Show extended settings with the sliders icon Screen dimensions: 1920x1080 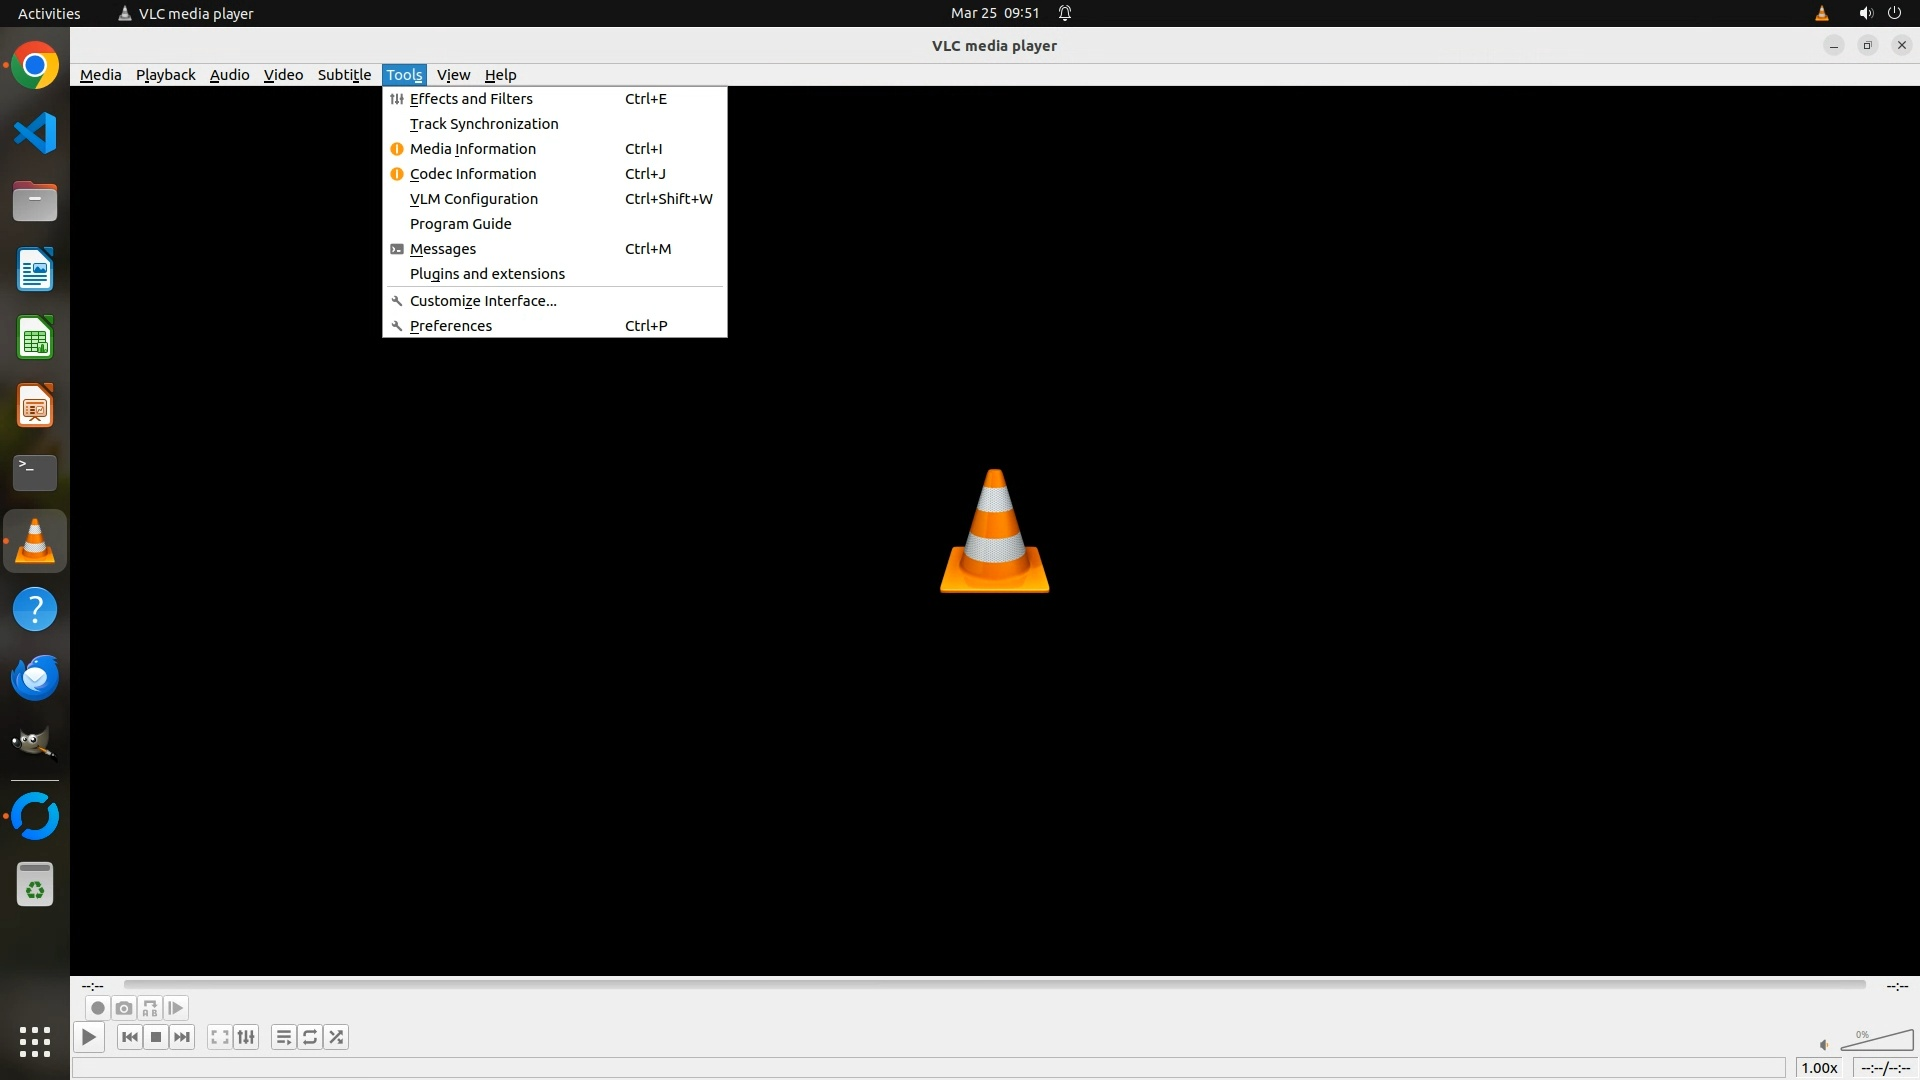(x=246, y=1037)
